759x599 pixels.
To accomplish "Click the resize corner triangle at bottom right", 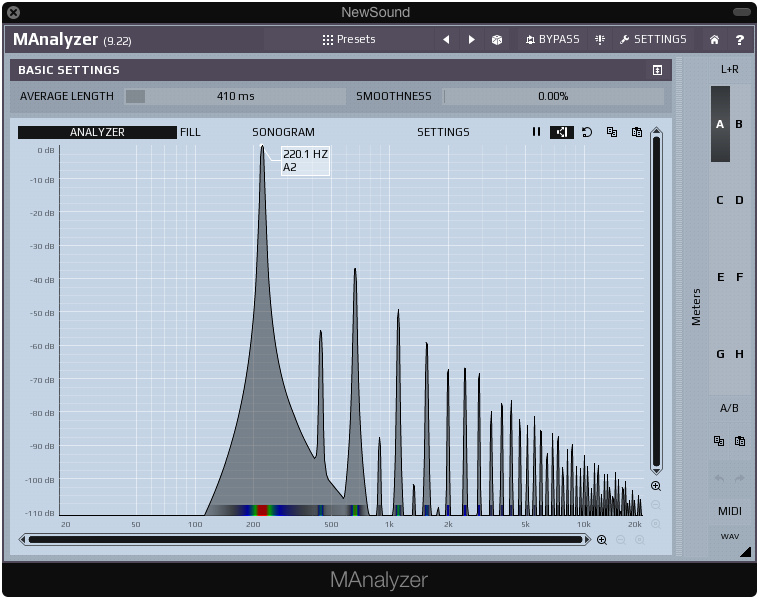I will pos(745,552).
